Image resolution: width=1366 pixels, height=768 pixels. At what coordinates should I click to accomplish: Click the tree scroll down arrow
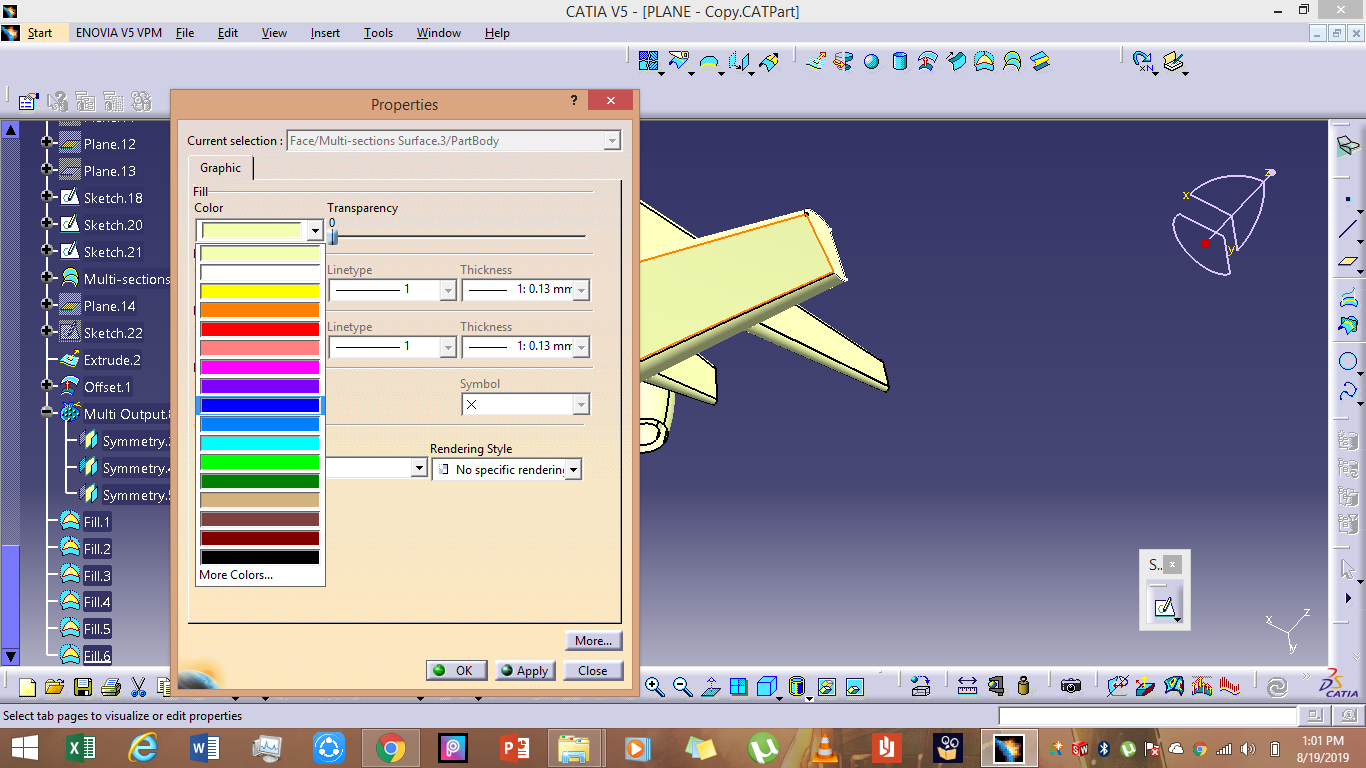[x=10, y=657]
